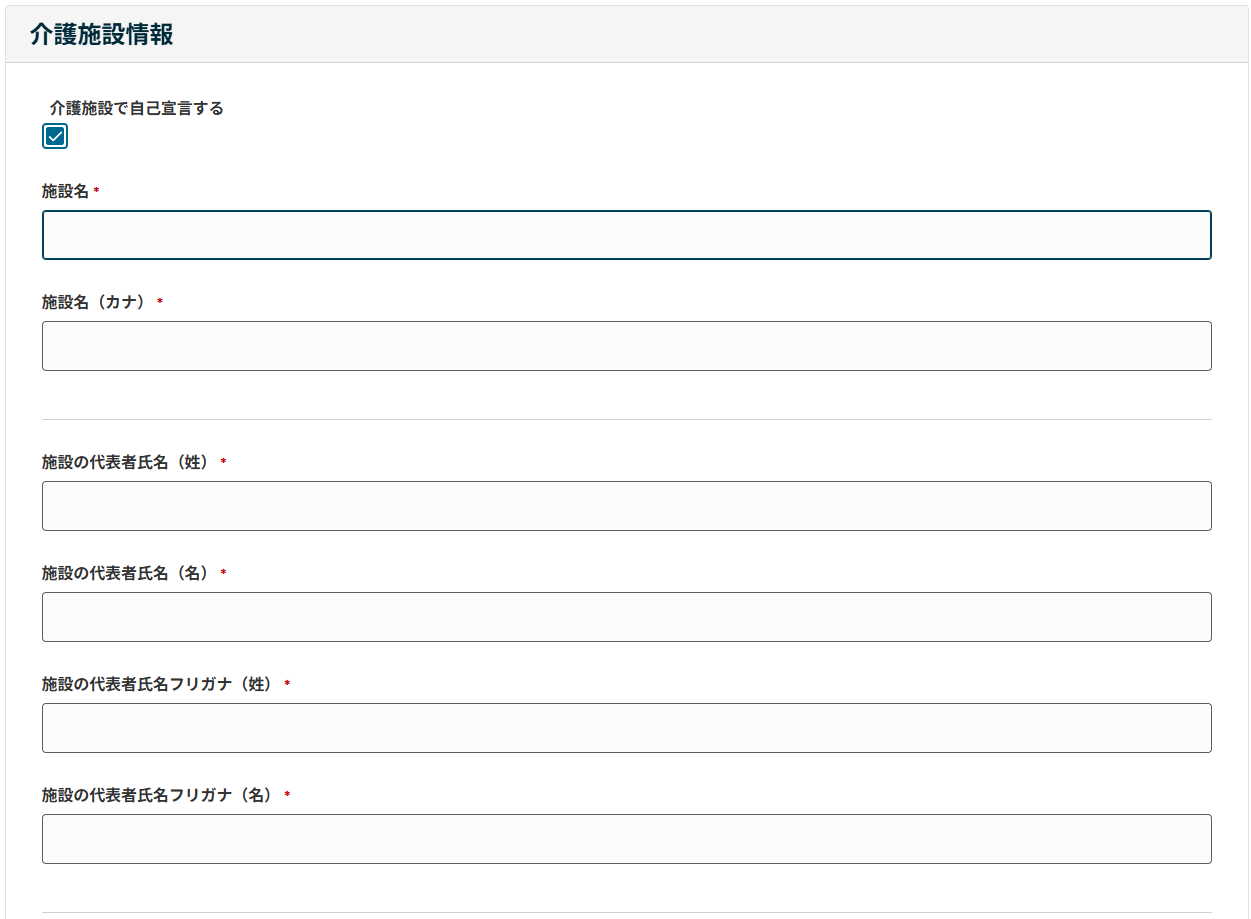Click the 施設の代表者氏名フリガナ（姓） label
This screenshot has height=919, width=1251.
click(159, 684)
